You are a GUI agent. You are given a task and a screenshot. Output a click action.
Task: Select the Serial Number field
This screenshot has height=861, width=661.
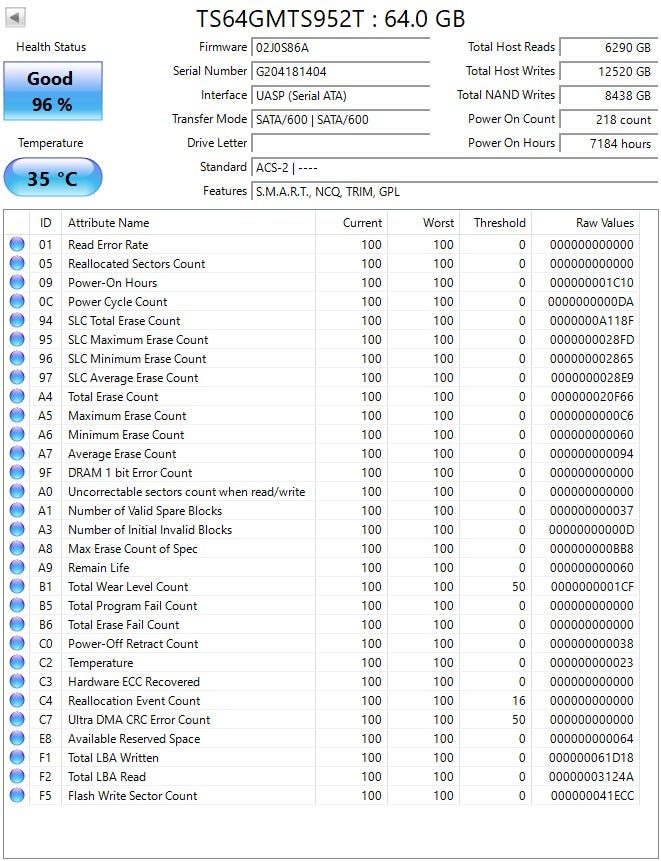pyautogui.click(x=340, y=72)
